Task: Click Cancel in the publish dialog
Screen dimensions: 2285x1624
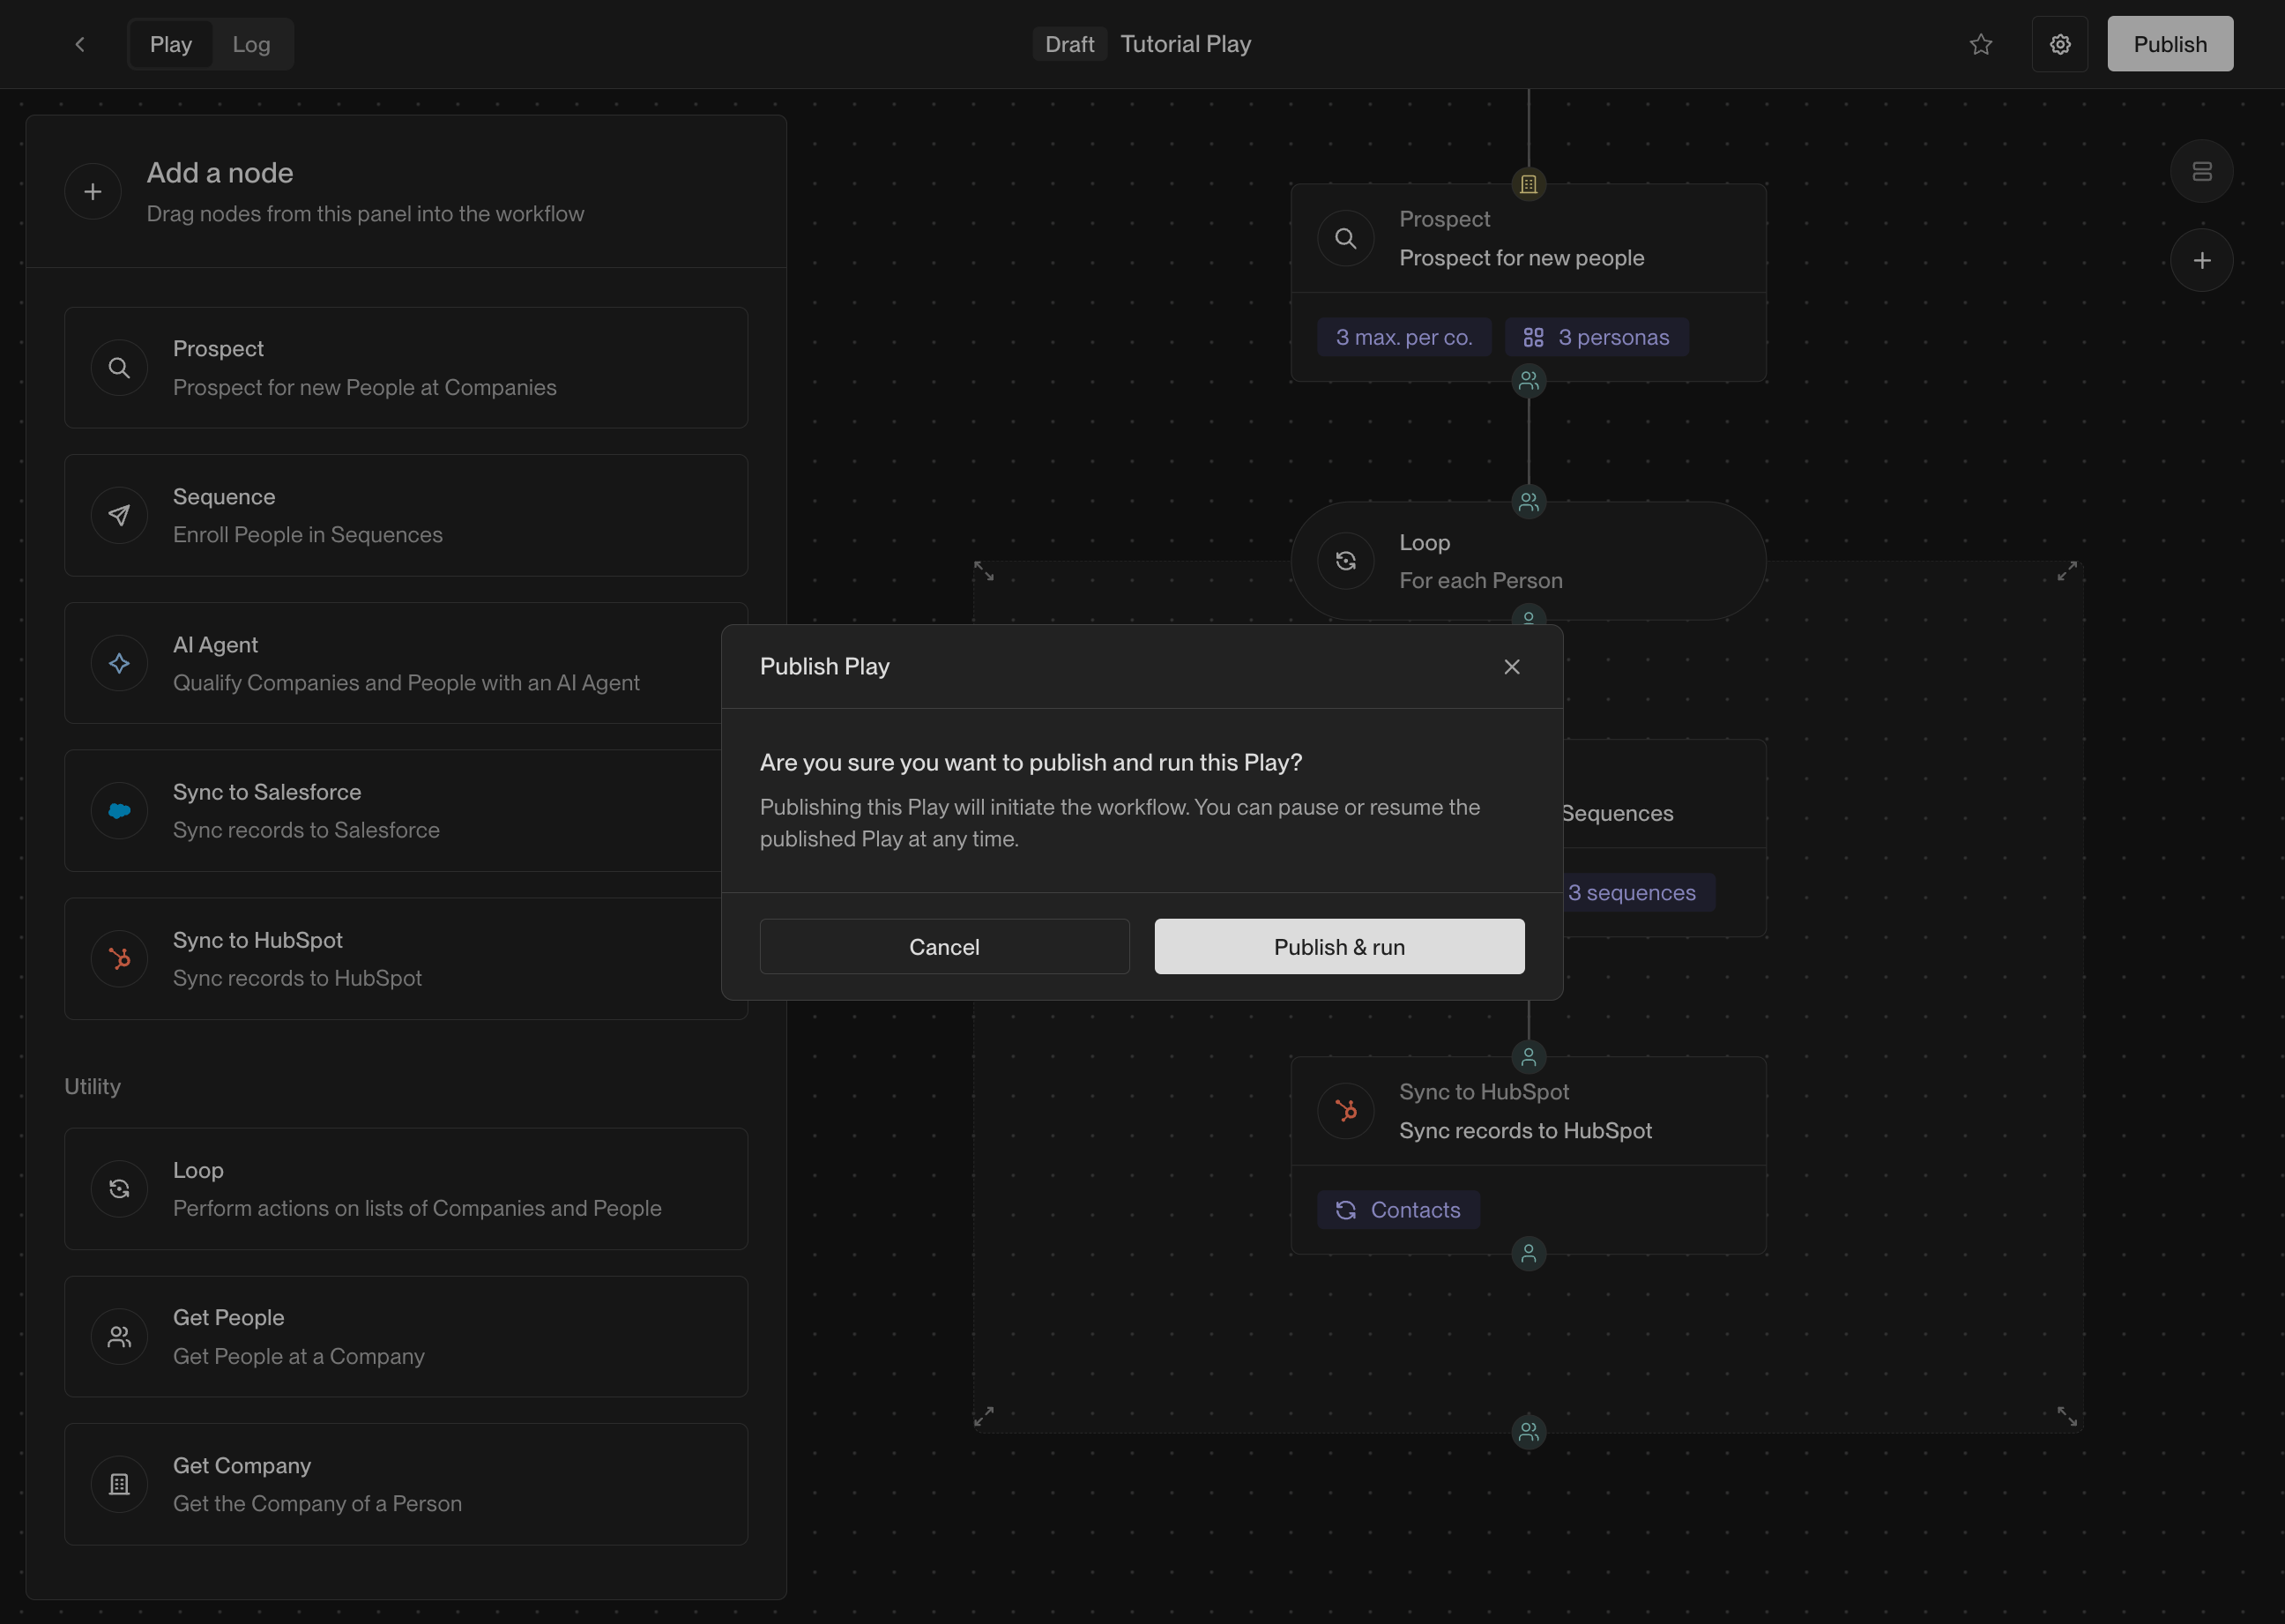Action: pyautogui.click(x=943, y=946)
